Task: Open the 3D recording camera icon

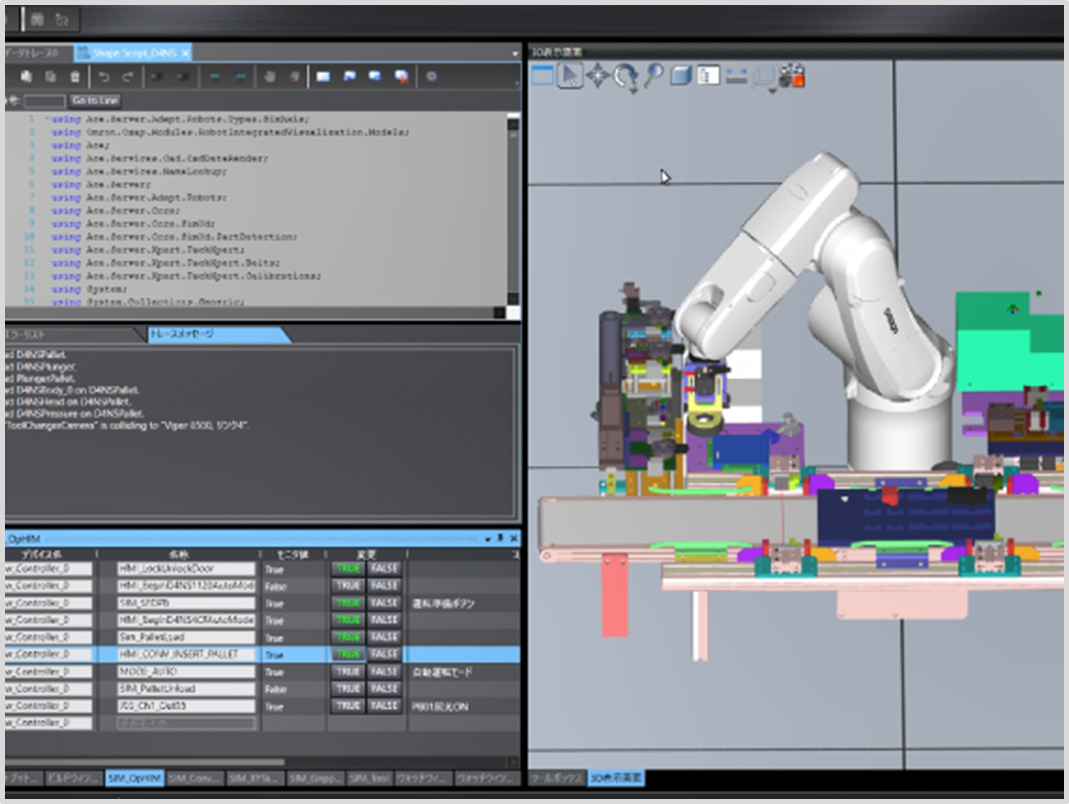Action: click(x=792, y=76)
